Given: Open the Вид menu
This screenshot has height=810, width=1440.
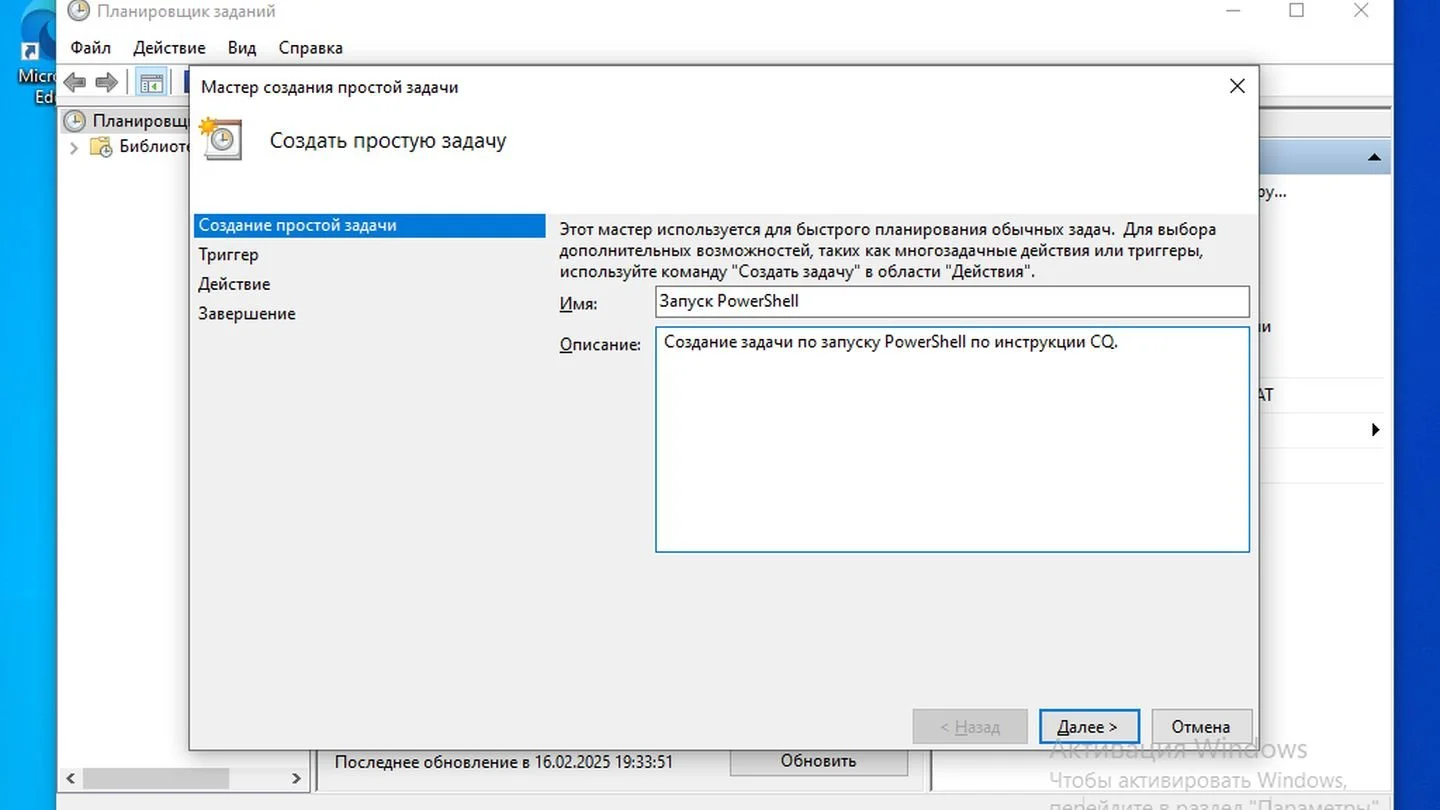Looking at the screenshot, I should point(242,48).
